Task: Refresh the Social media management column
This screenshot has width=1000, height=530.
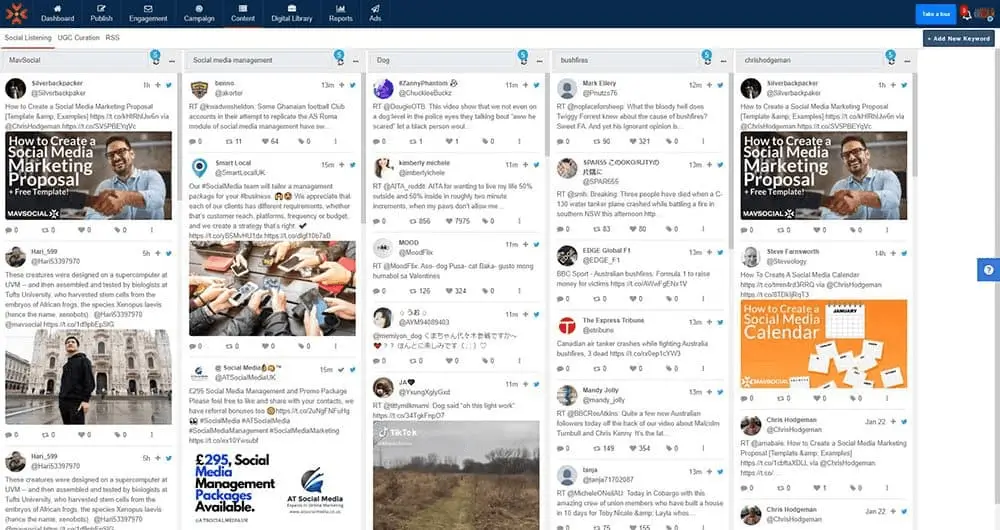Action: [340, 61]
